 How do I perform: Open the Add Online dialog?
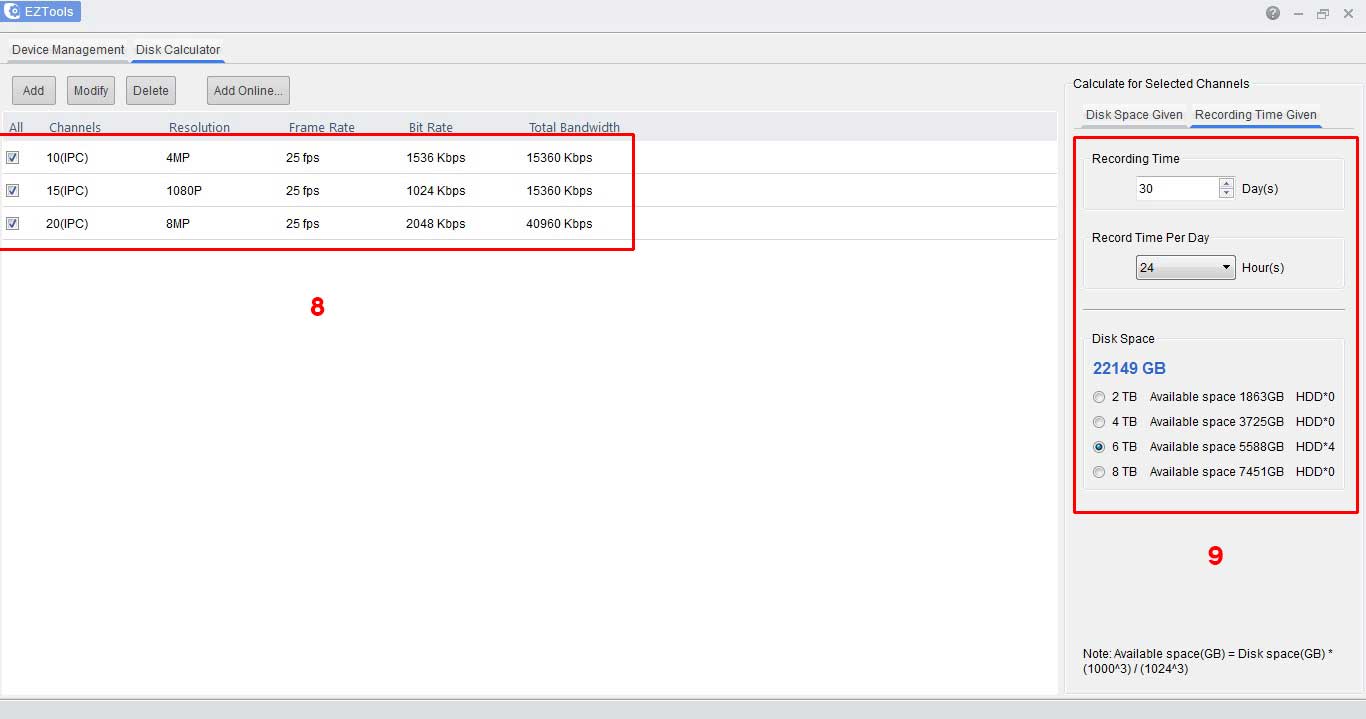[248, 90]
